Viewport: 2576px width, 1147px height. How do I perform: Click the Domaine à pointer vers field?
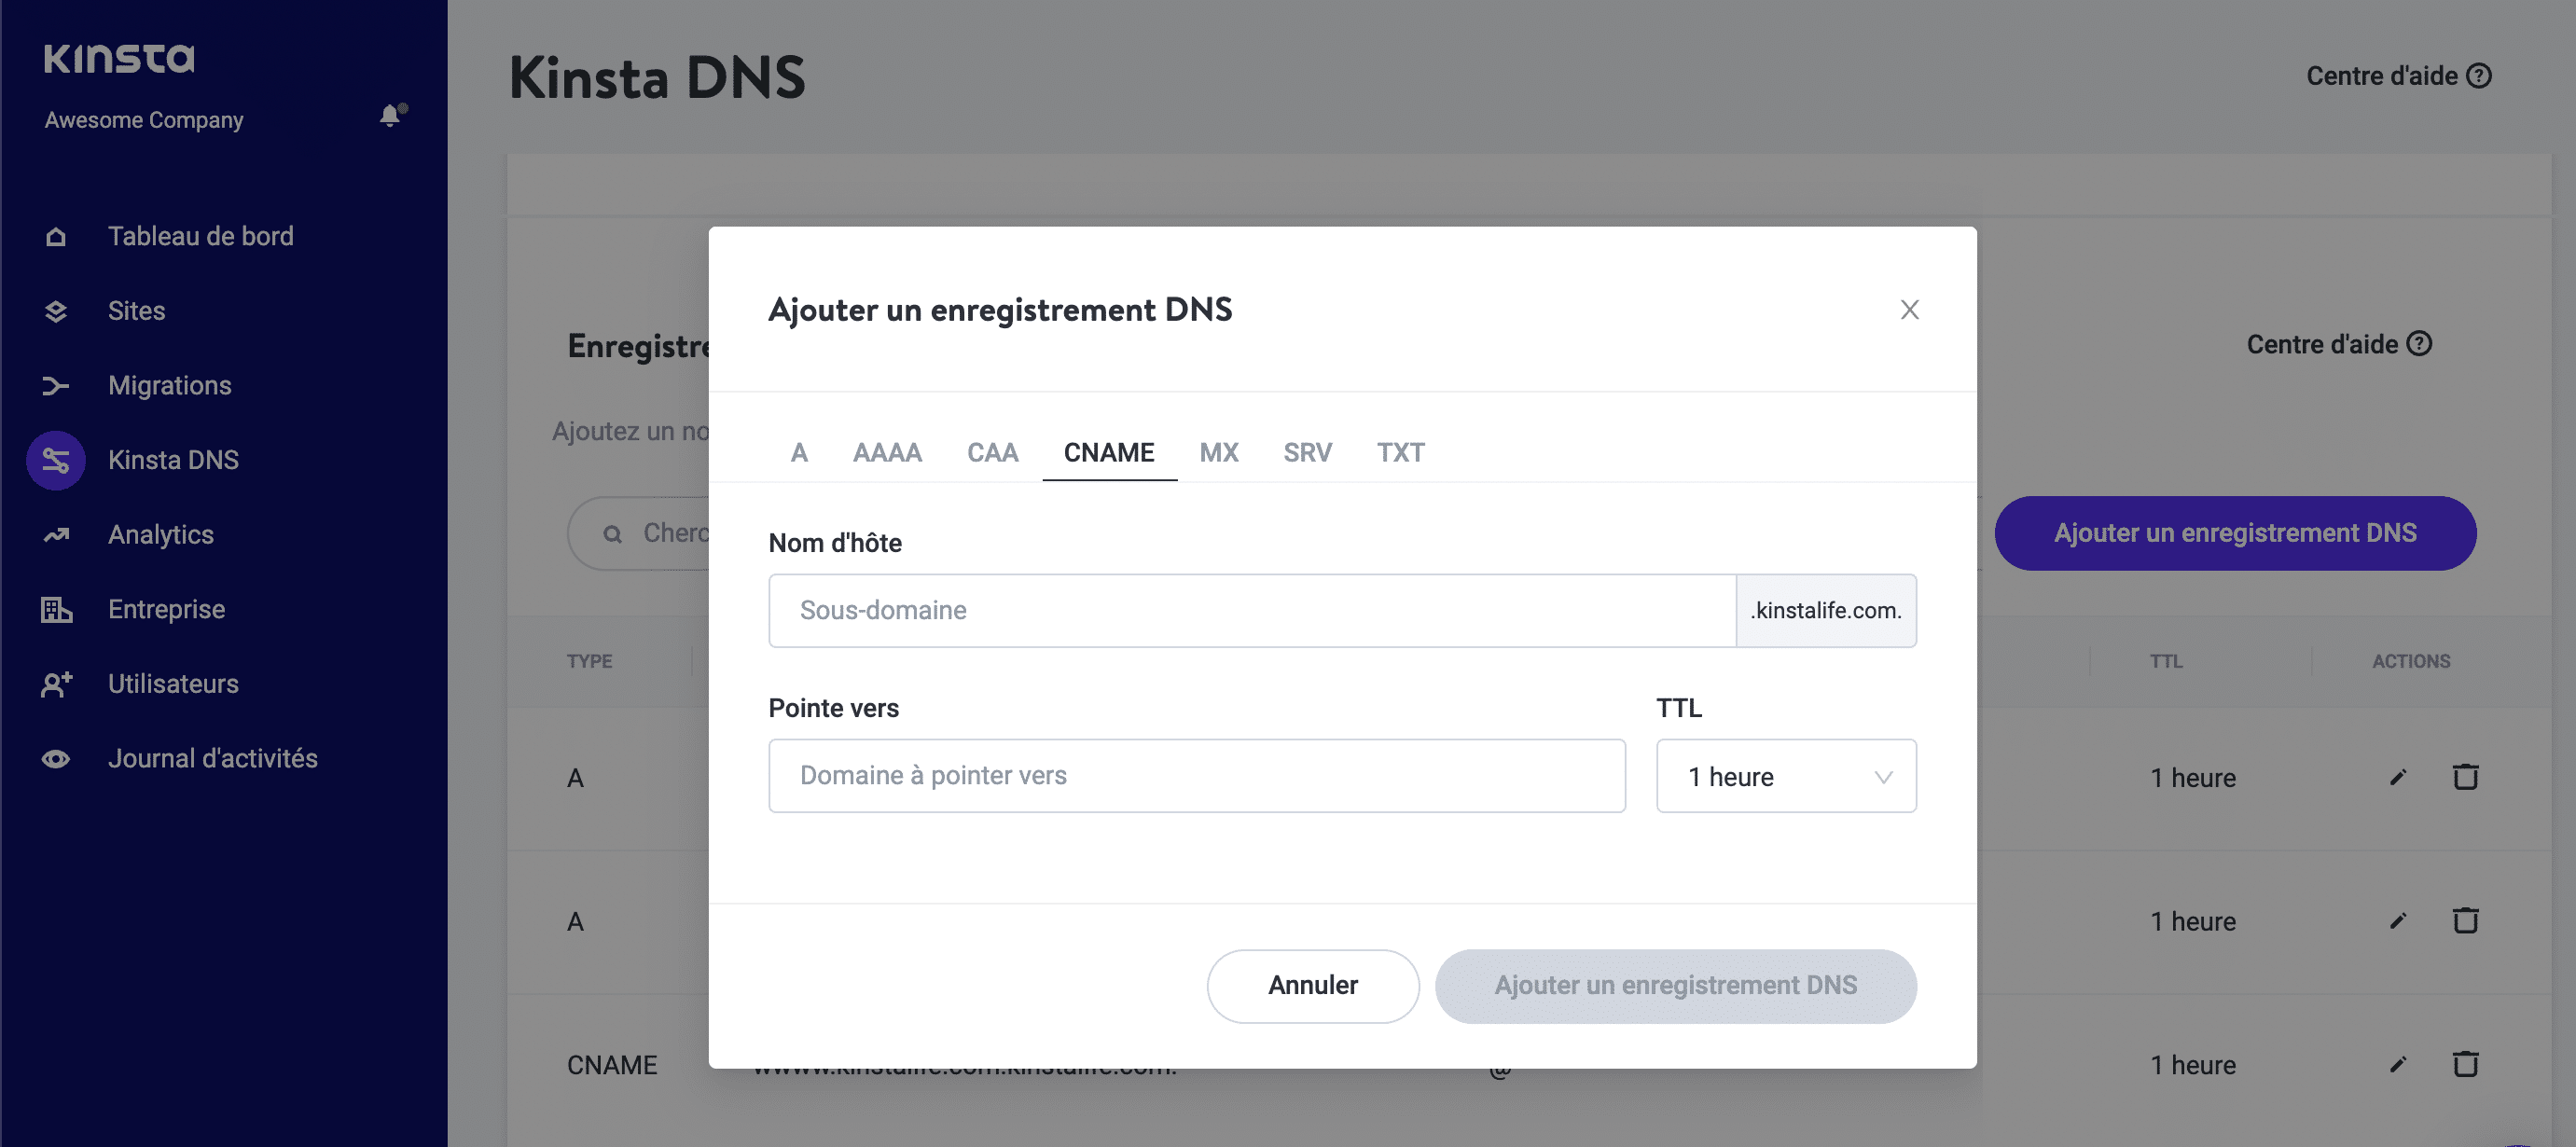pyautogui.click(x=1196, y=777)
